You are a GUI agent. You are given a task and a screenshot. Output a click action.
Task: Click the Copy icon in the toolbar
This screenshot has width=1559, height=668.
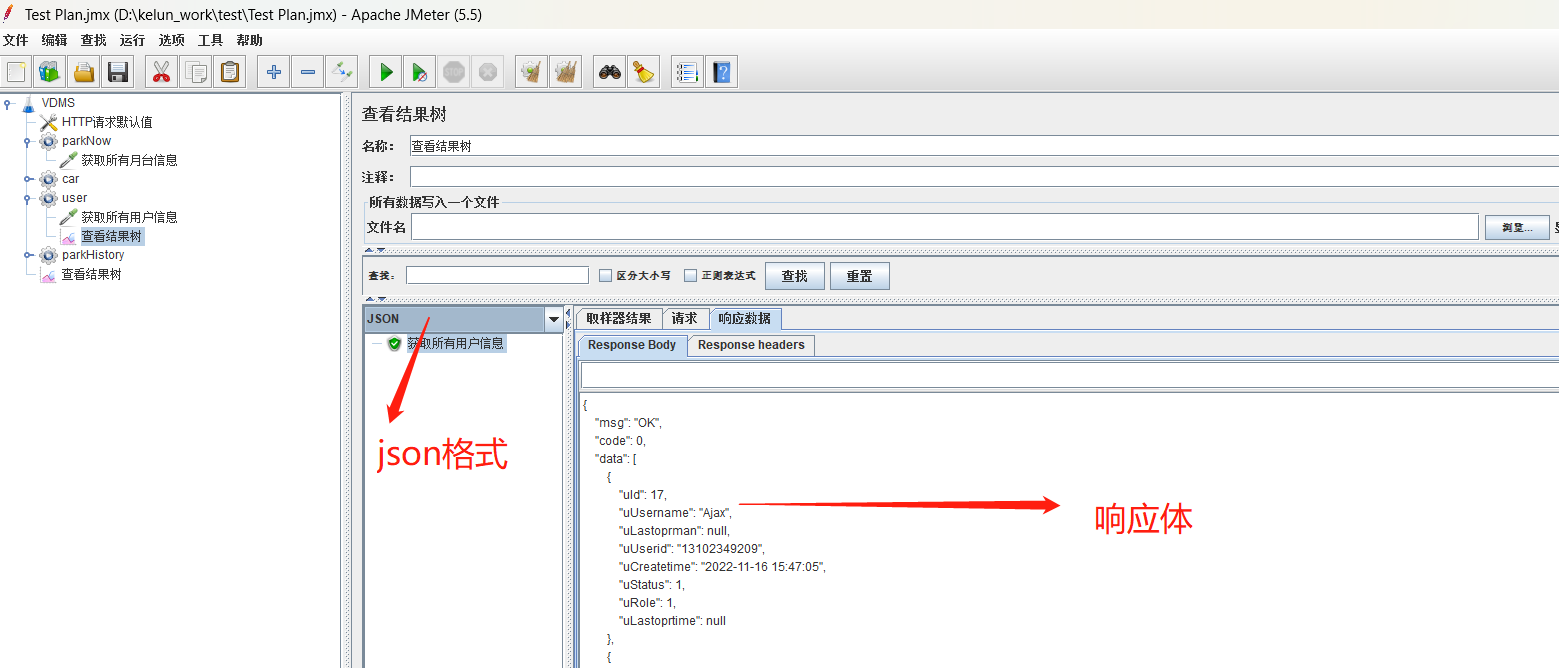197,72
